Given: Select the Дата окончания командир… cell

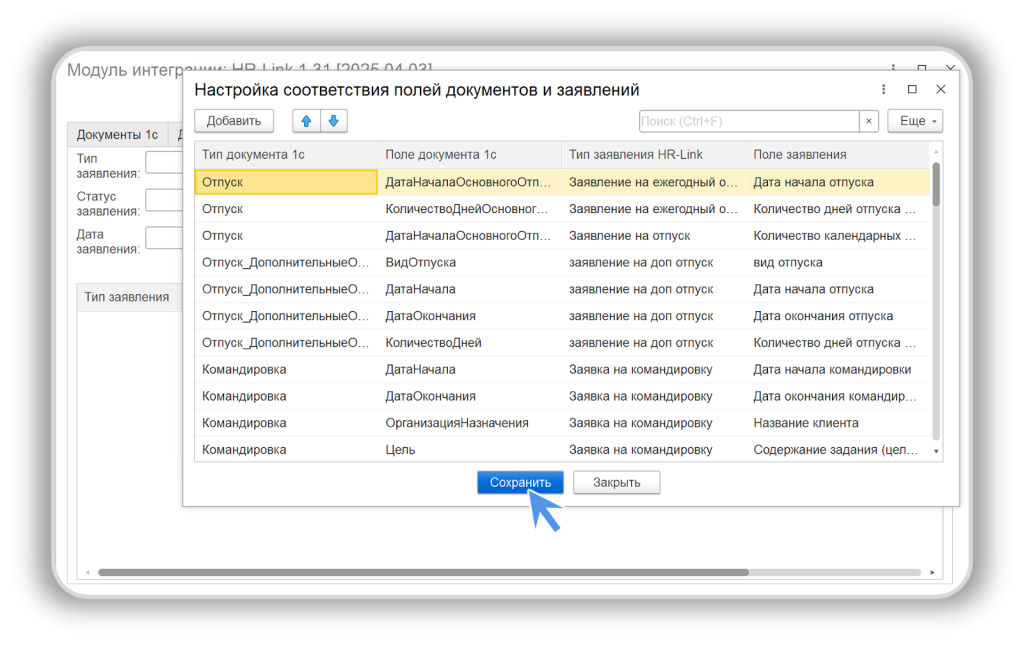Looking at the screenshot, I should coord(838,396).
